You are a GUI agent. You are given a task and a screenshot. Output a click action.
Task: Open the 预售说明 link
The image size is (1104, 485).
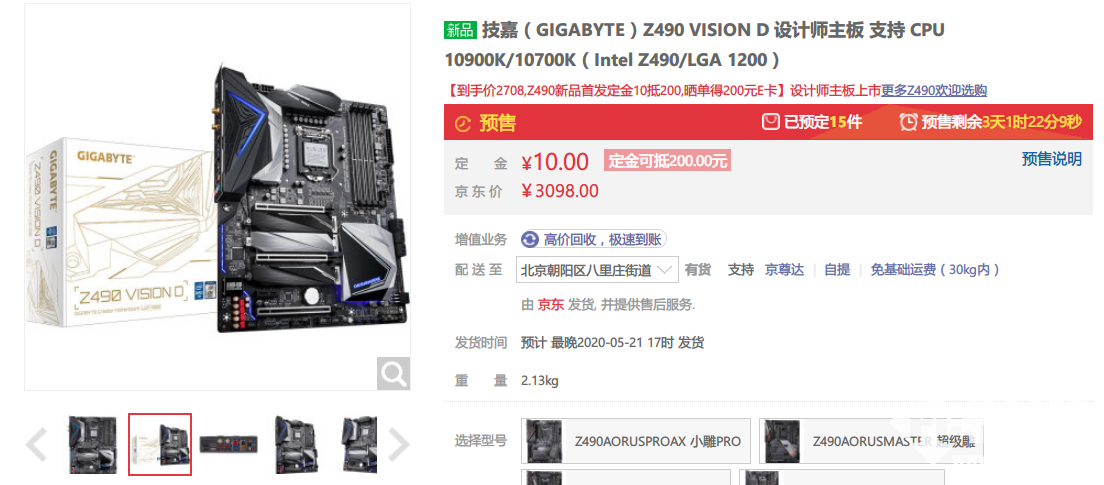[1051, 159]
